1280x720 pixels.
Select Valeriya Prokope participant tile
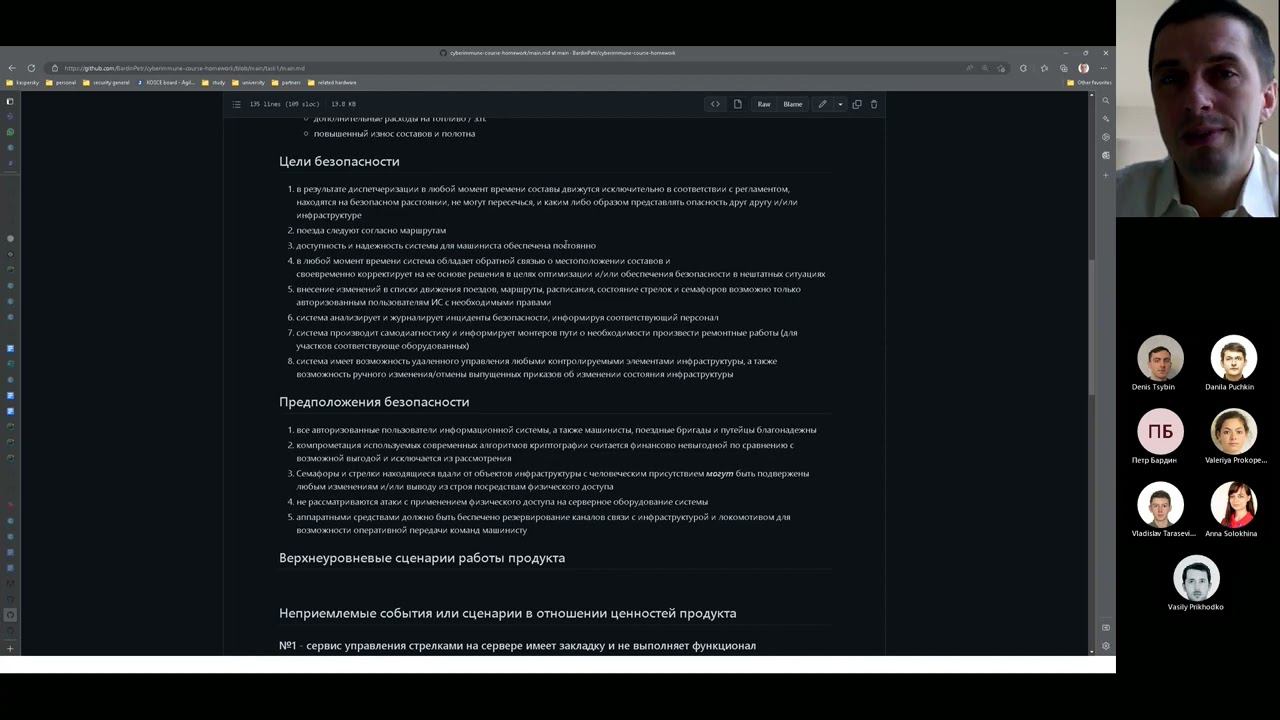pos(1234,437)
